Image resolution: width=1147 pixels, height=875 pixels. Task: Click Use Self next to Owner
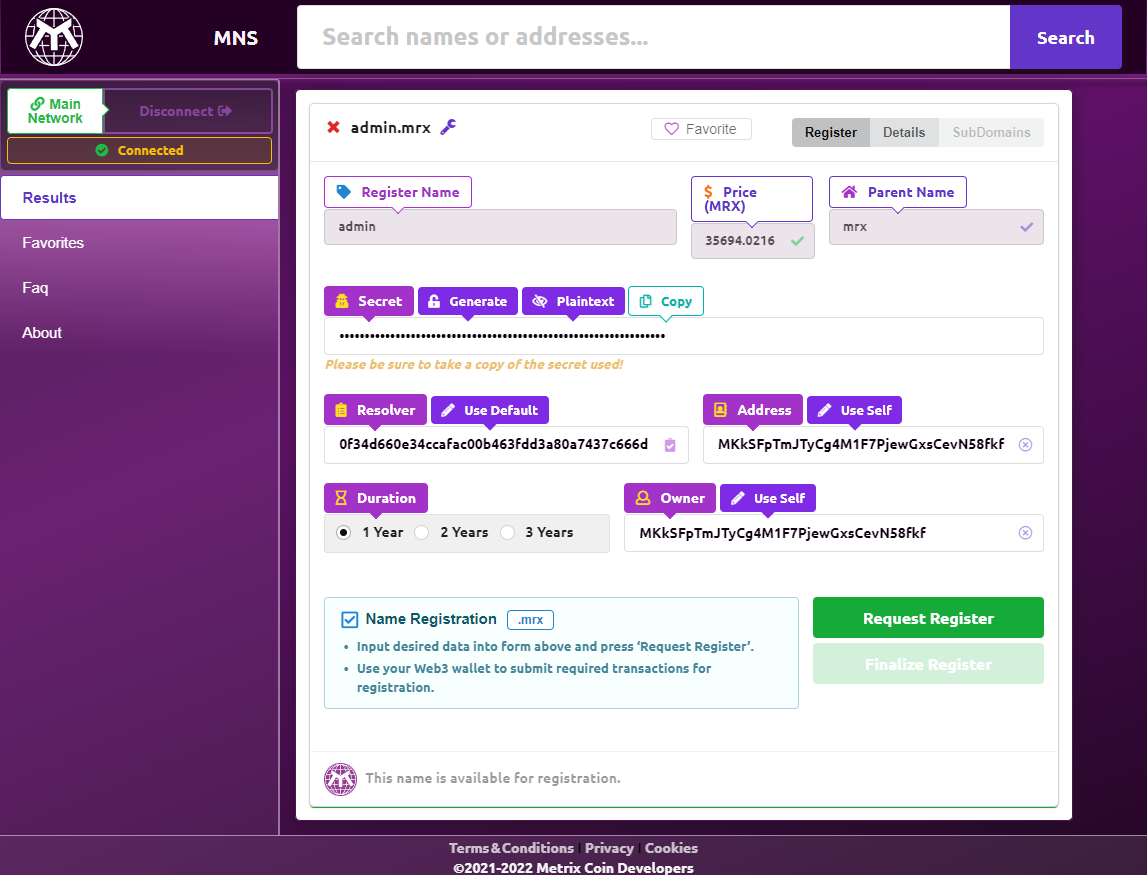(768, 498)
